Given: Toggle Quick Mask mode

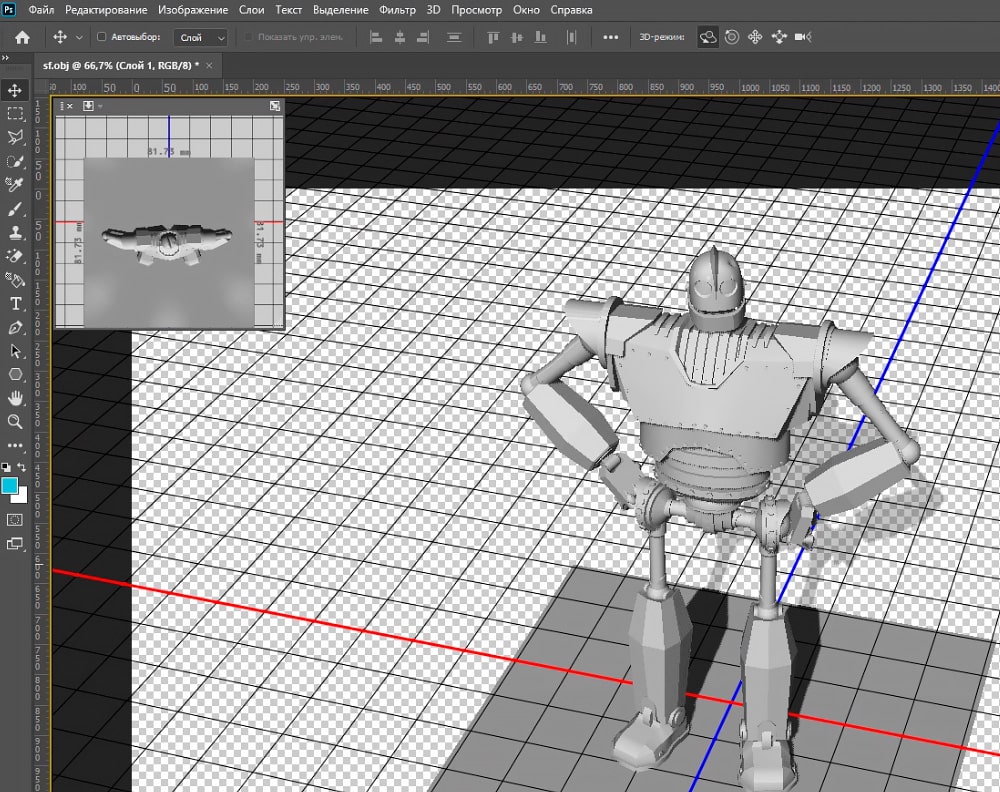Looking at the screenshot, I should 15,520.
